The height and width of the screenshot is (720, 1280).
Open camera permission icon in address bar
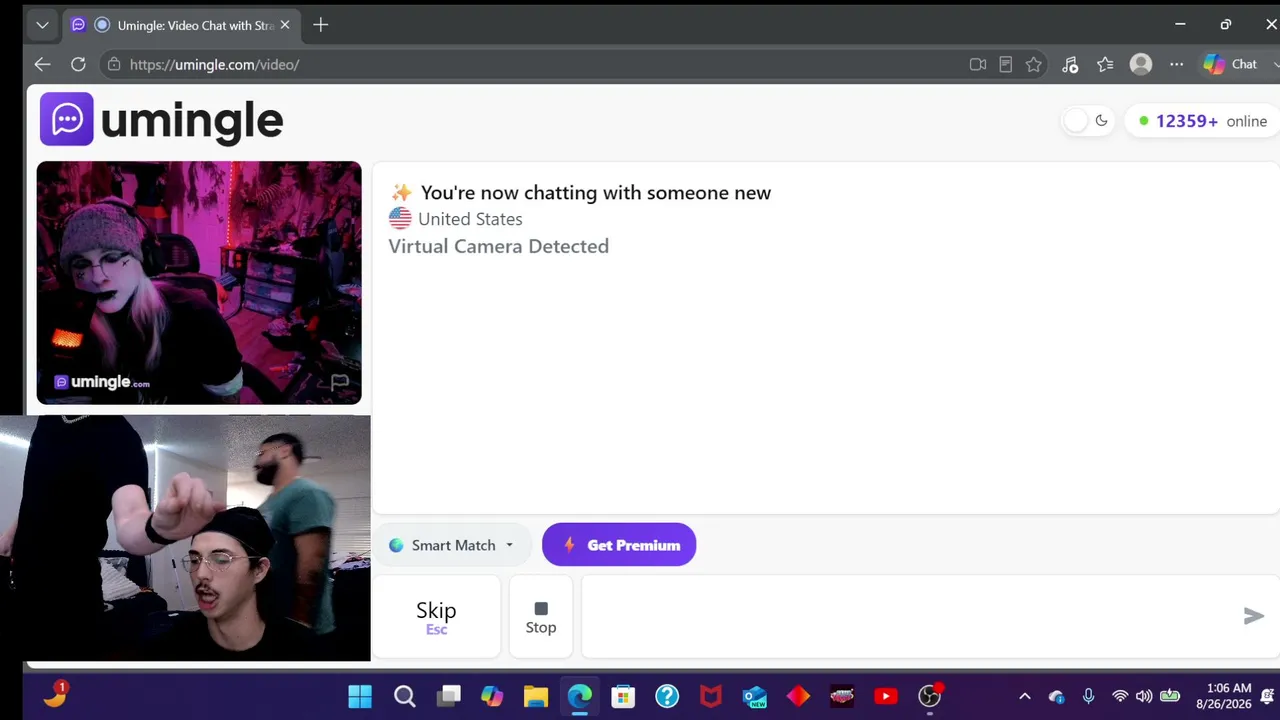978,64
